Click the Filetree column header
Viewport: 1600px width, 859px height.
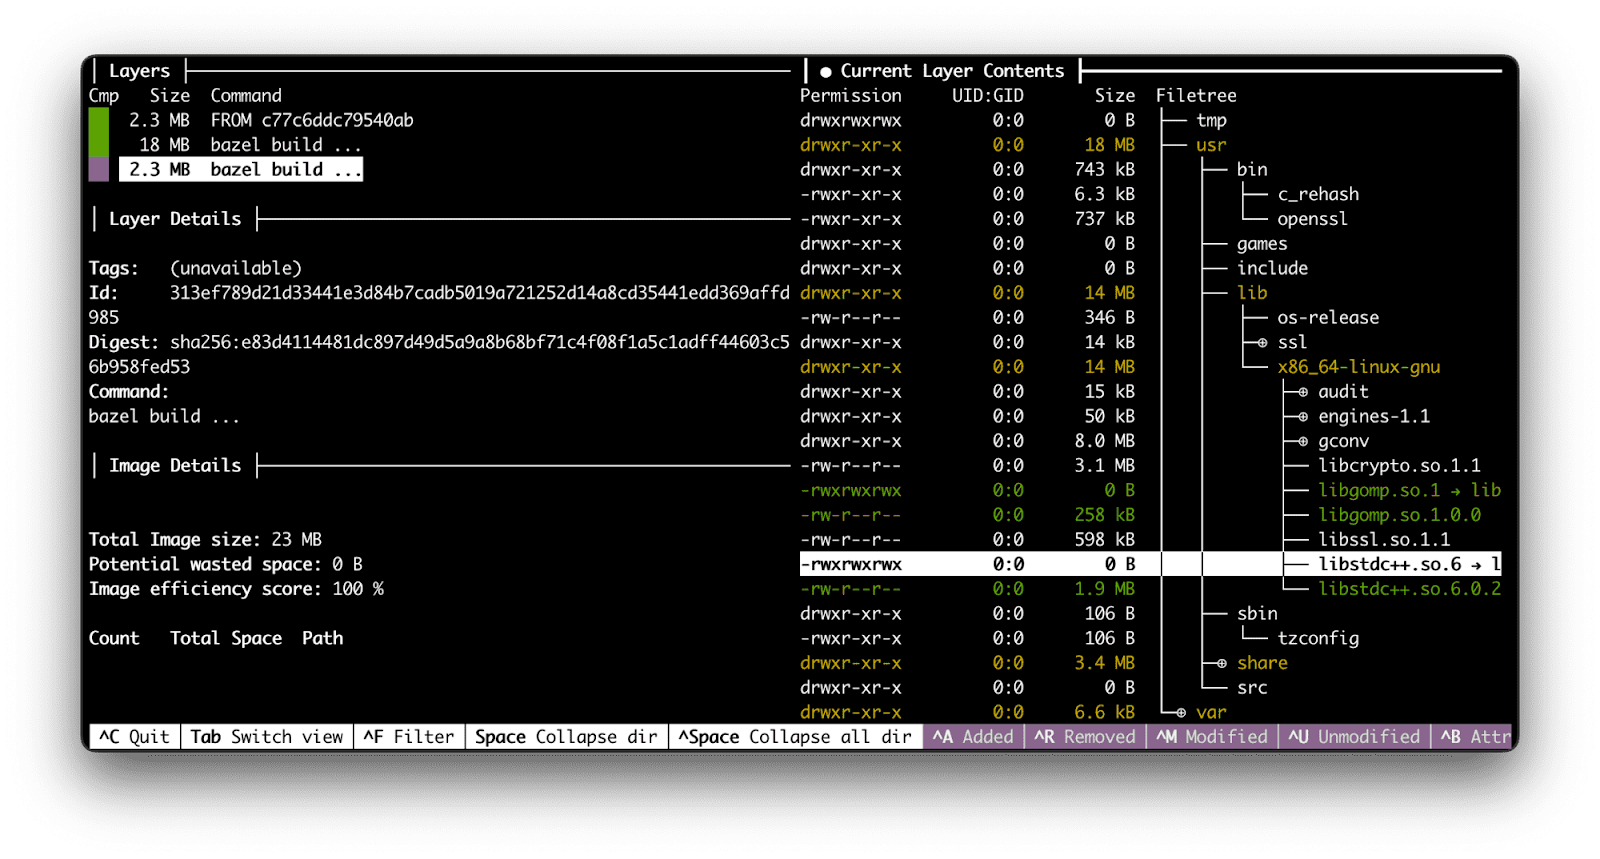coord(1196,96)
